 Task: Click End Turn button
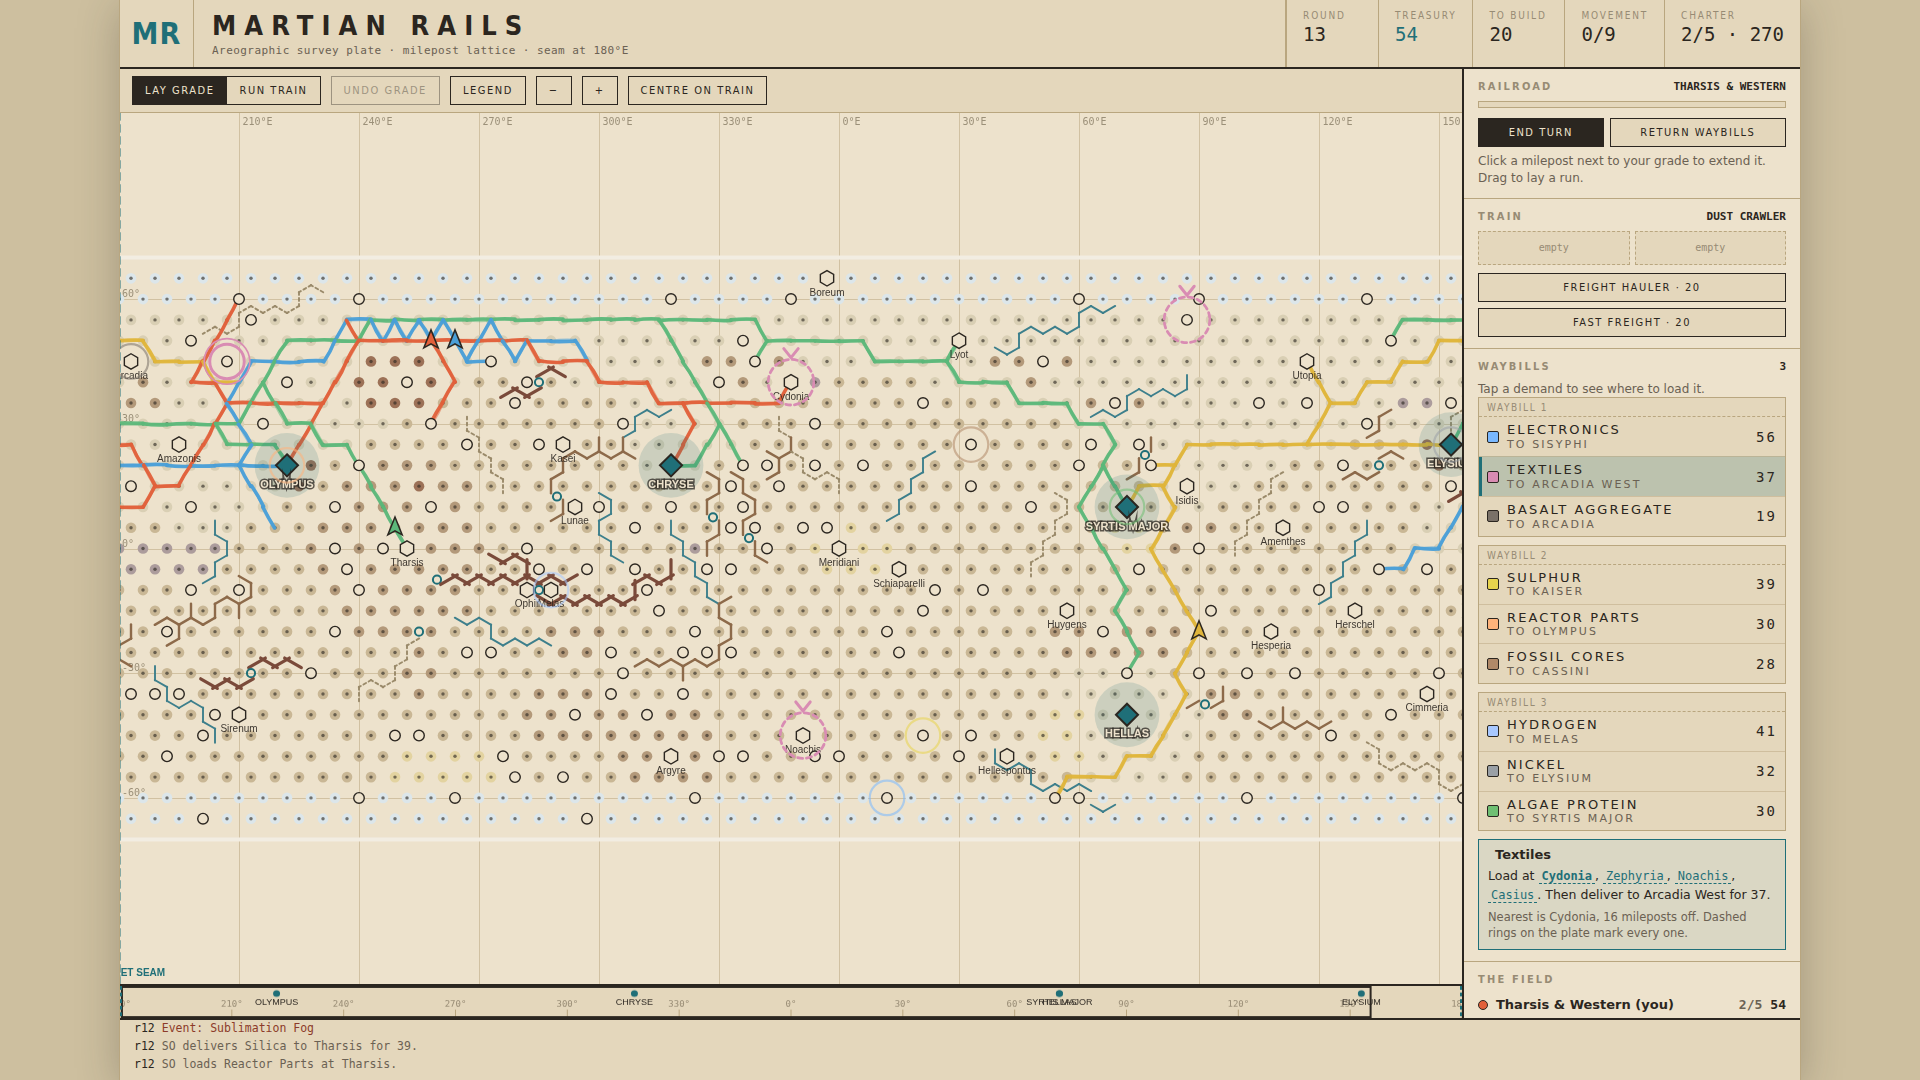coord(1541,132)
